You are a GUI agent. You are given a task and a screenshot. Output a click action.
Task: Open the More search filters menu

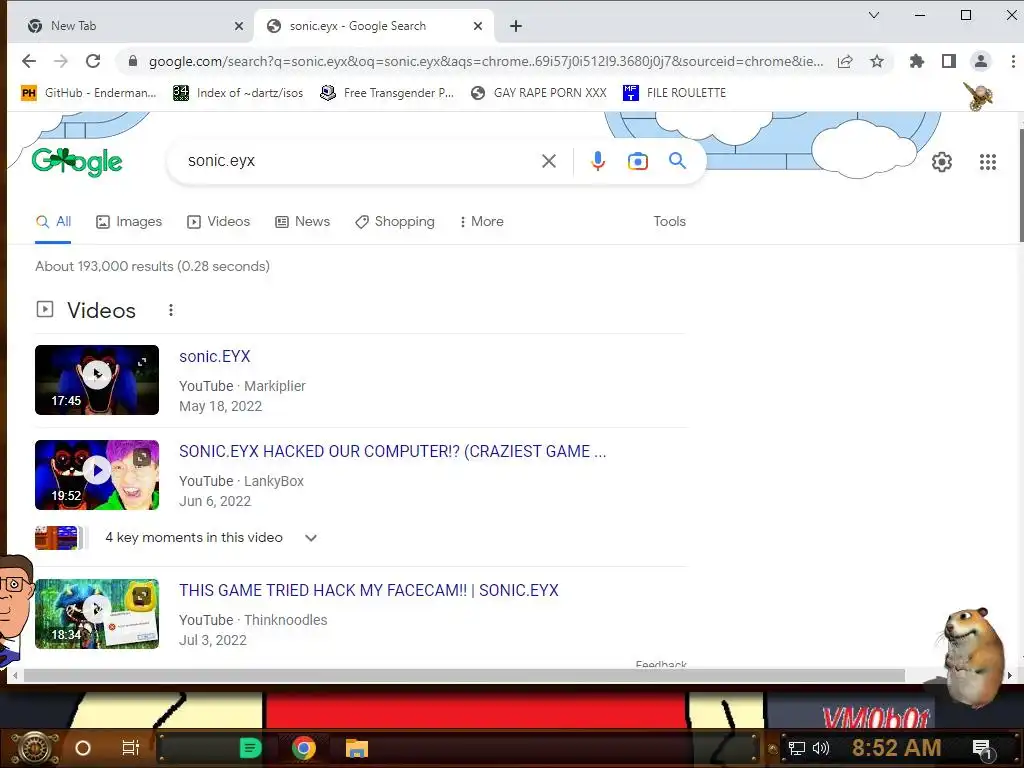(482, 221)
